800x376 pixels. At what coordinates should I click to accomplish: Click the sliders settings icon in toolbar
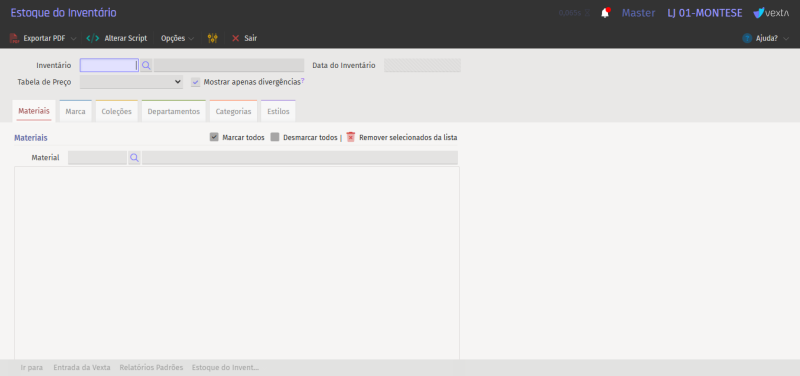pos(213,38)
